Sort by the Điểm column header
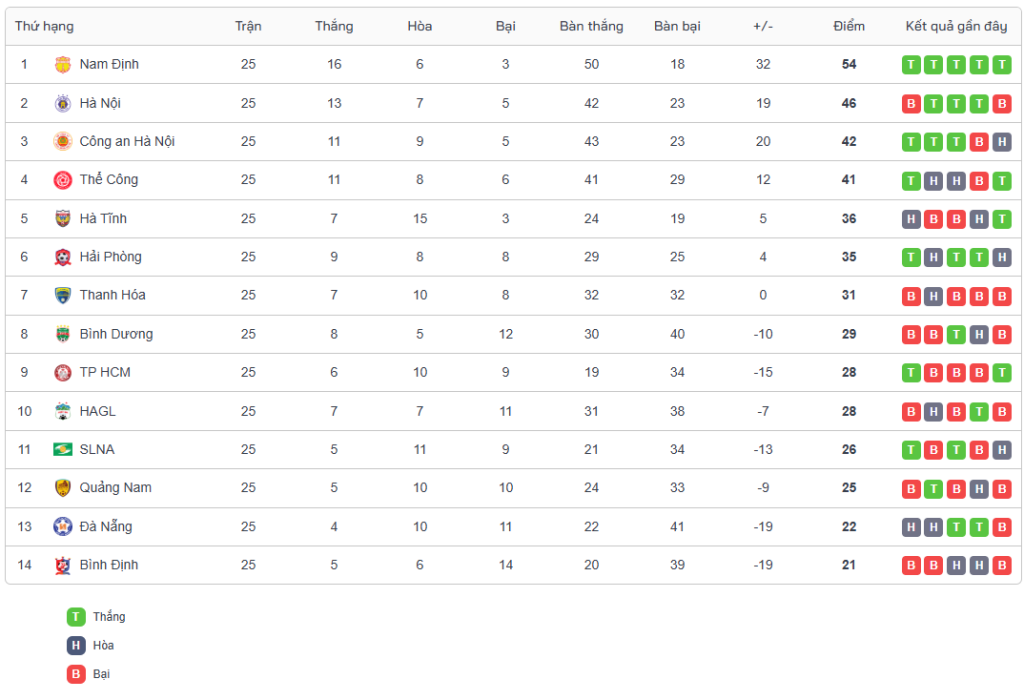The image size is (1024, 700). pos(848,26)
